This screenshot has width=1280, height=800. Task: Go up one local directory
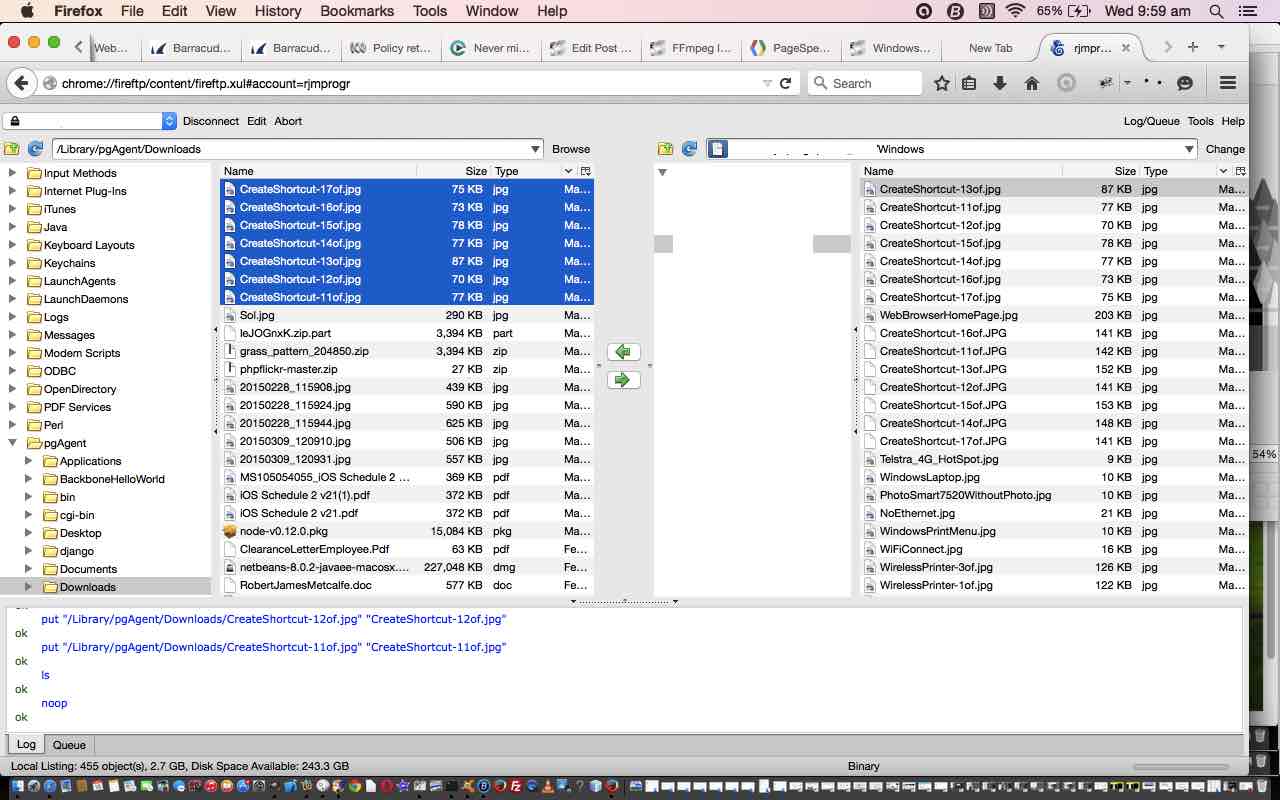(x=11, y=149)
